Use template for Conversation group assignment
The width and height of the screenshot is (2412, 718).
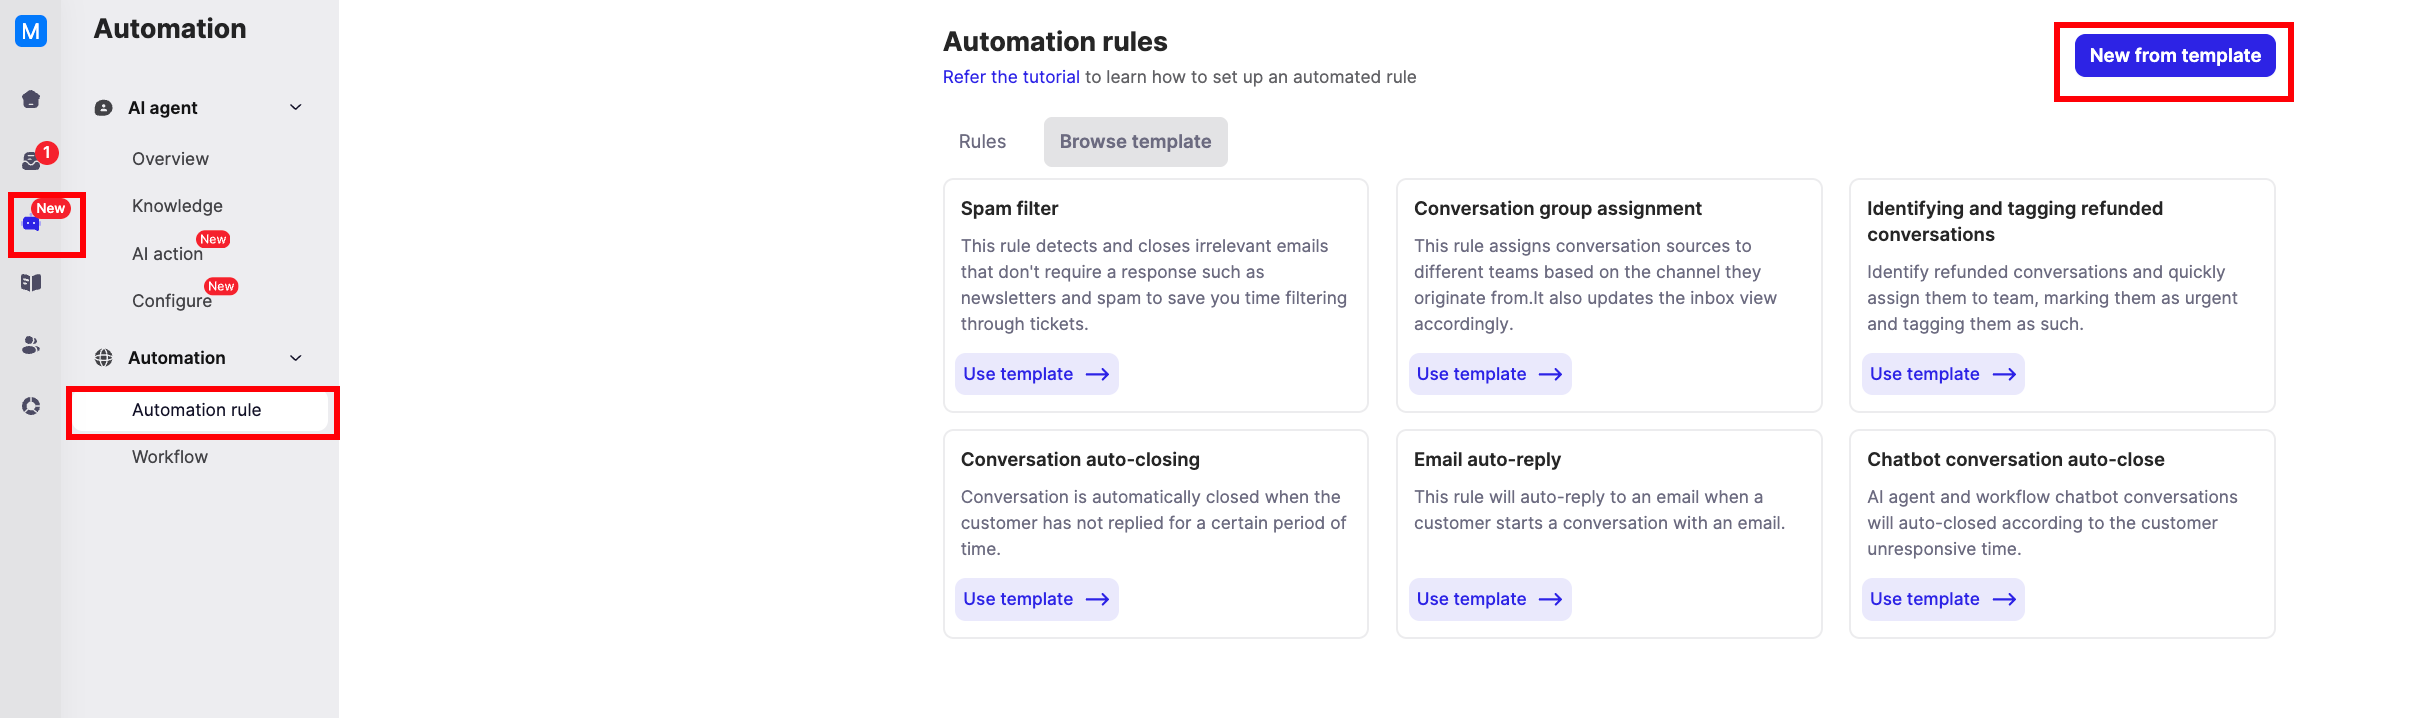coord(1490,374)
